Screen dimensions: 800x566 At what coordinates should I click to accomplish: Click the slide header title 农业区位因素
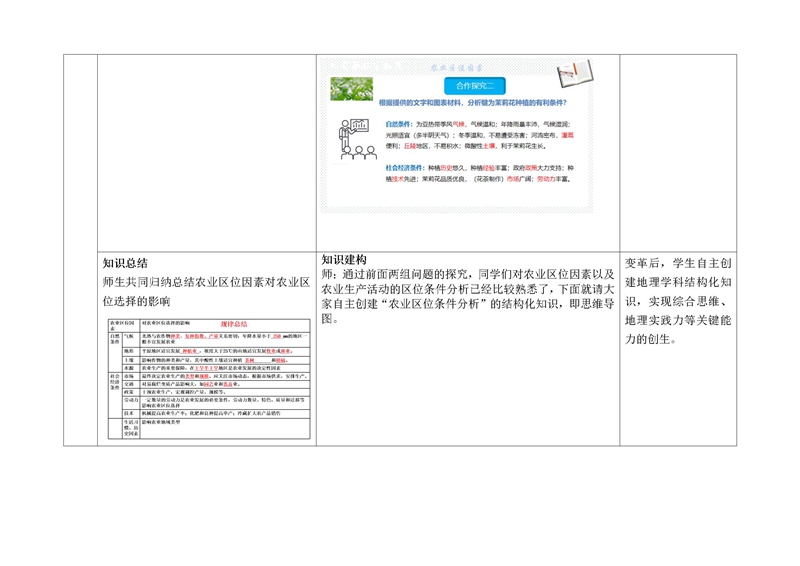[458, 66]
